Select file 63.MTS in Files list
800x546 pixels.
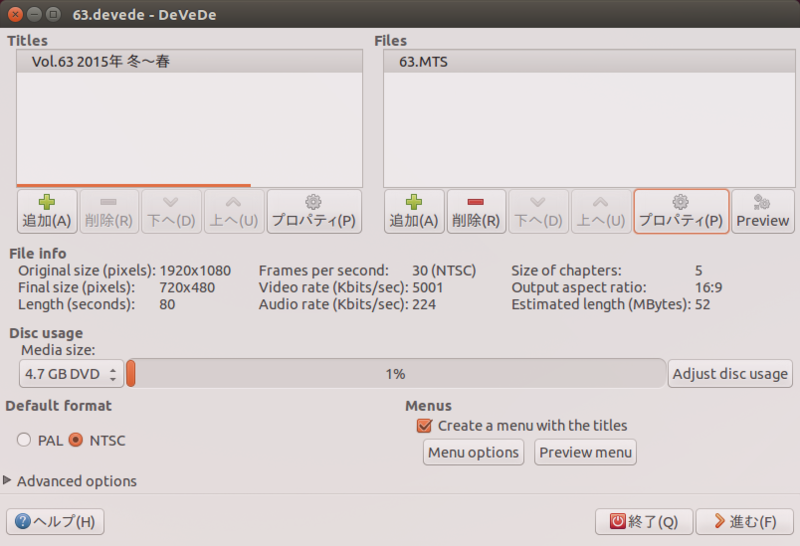(x=589, y=62)
